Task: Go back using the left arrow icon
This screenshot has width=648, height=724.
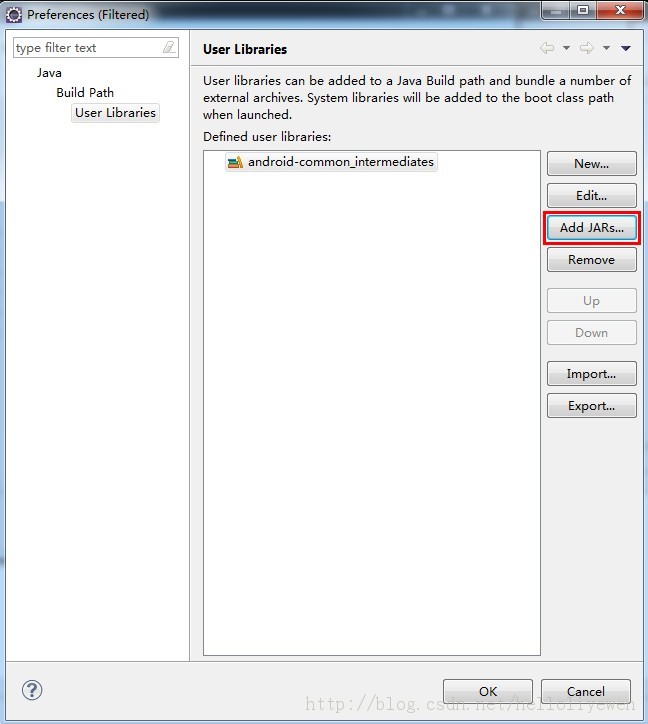Action: (547, 48)
